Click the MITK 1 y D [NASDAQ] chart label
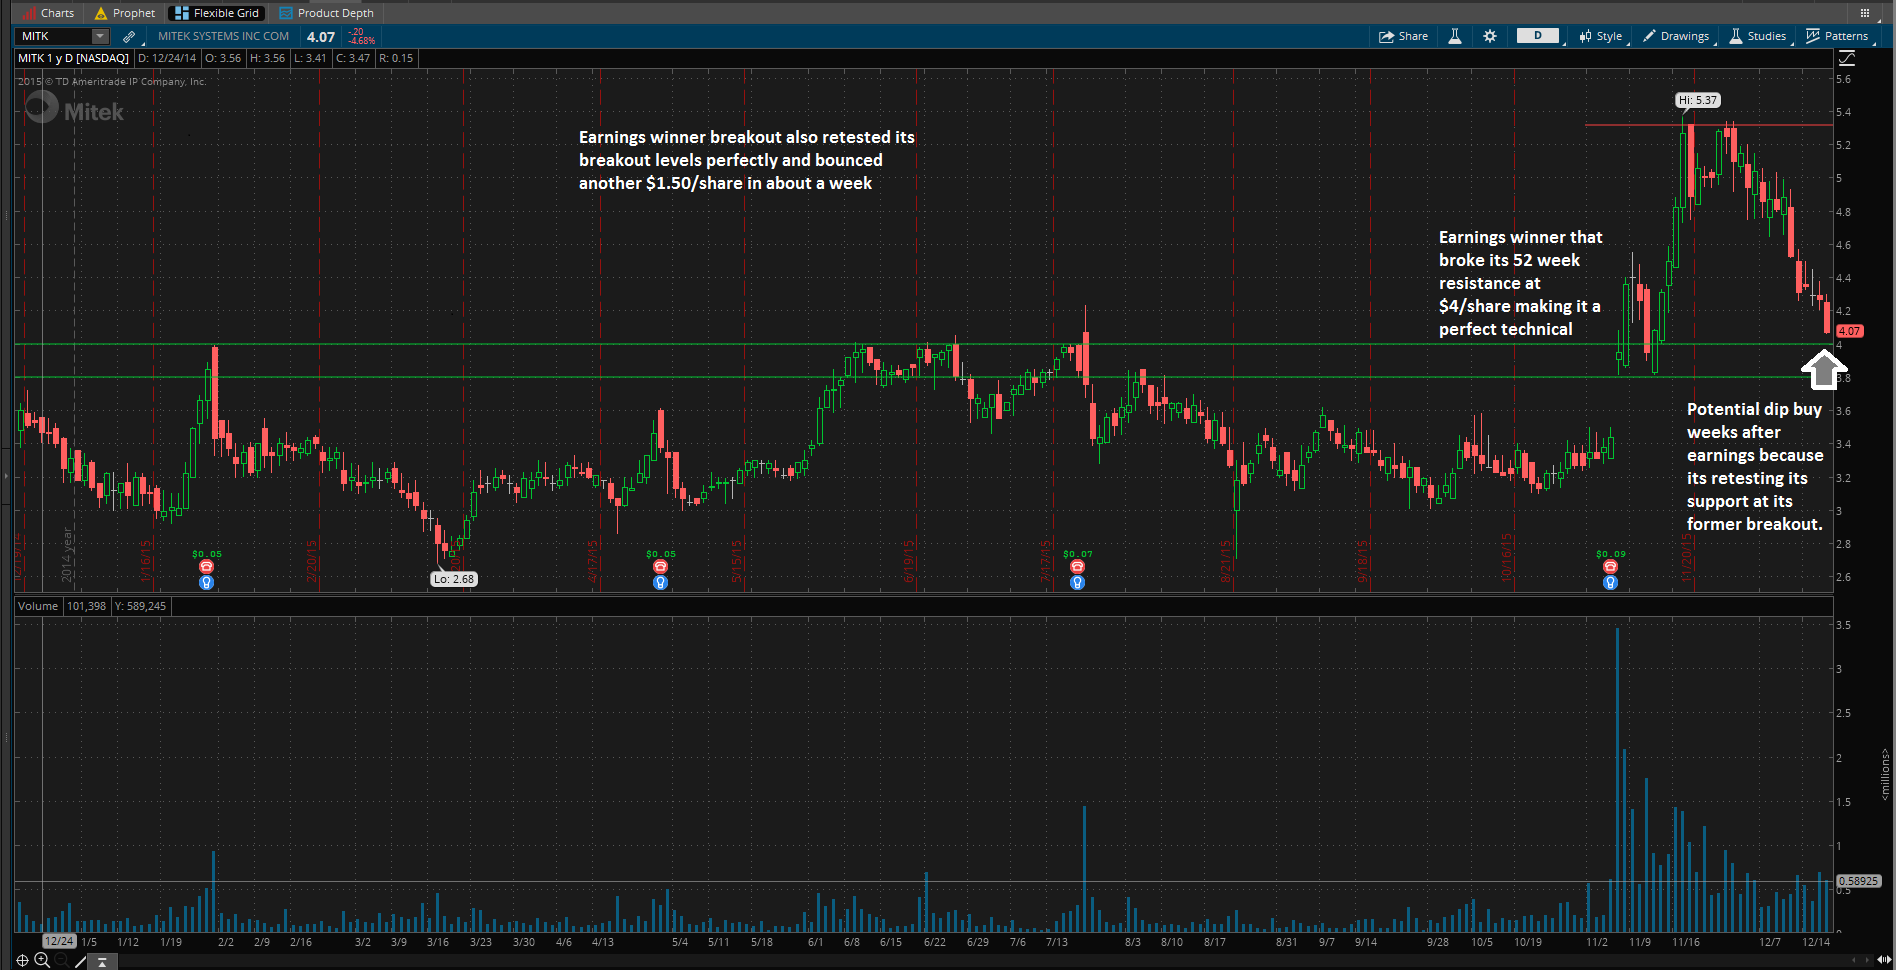This screenshot has height=970, width=1896. (74, 58)
